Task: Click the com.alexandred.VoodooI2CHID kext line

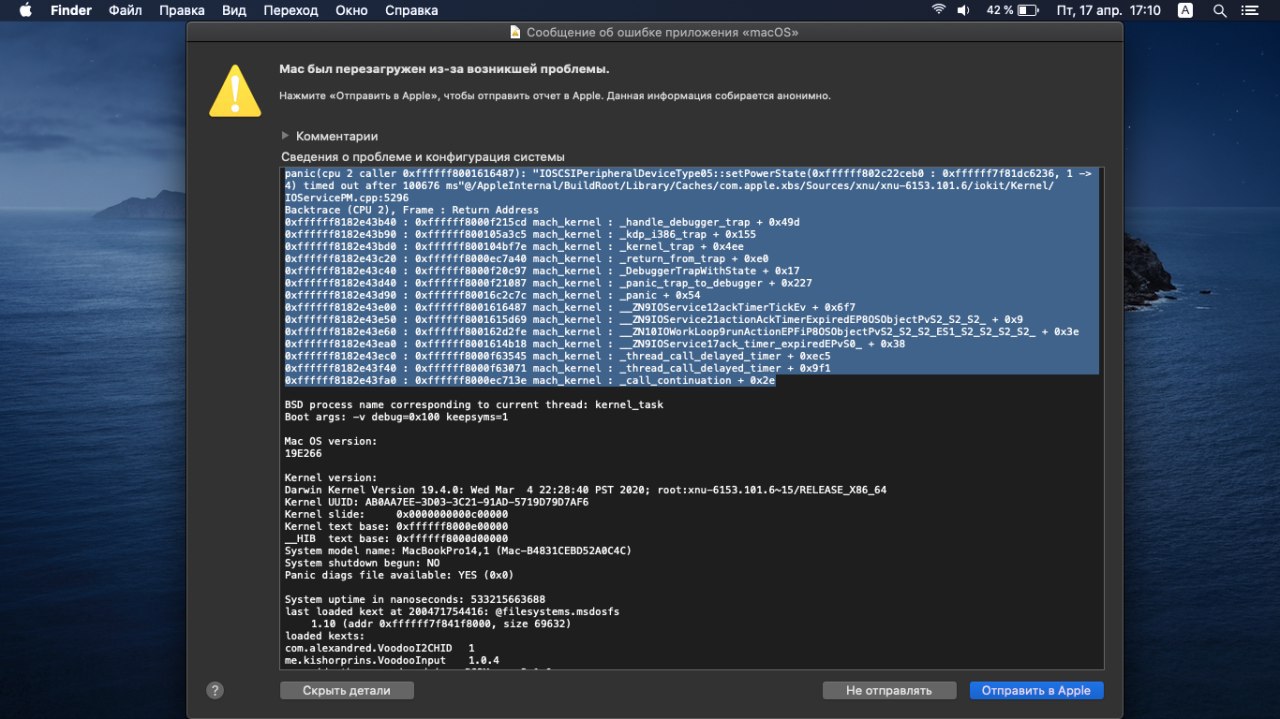Action: point(379,648)
